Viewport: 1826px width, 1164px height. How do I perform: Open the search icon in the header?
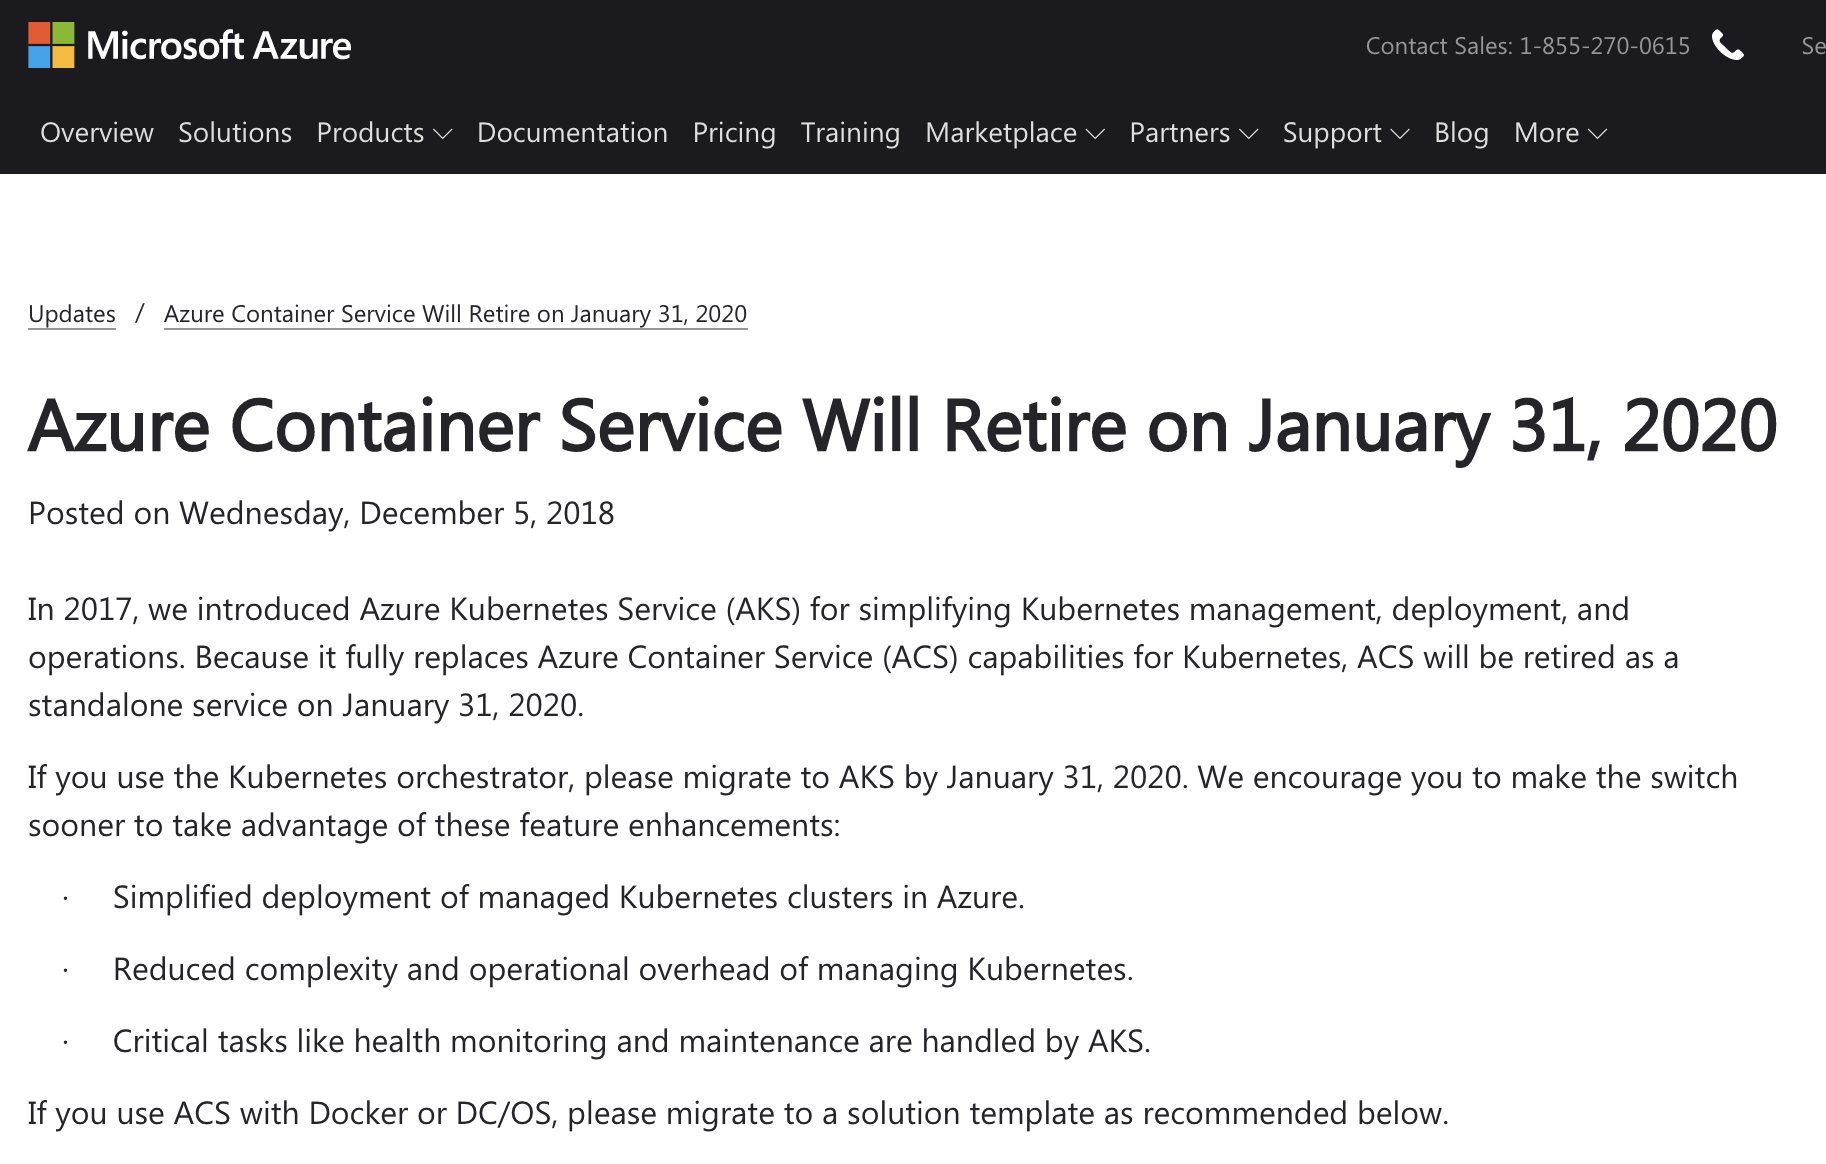pyautogui.click(x=1813, y=45)
